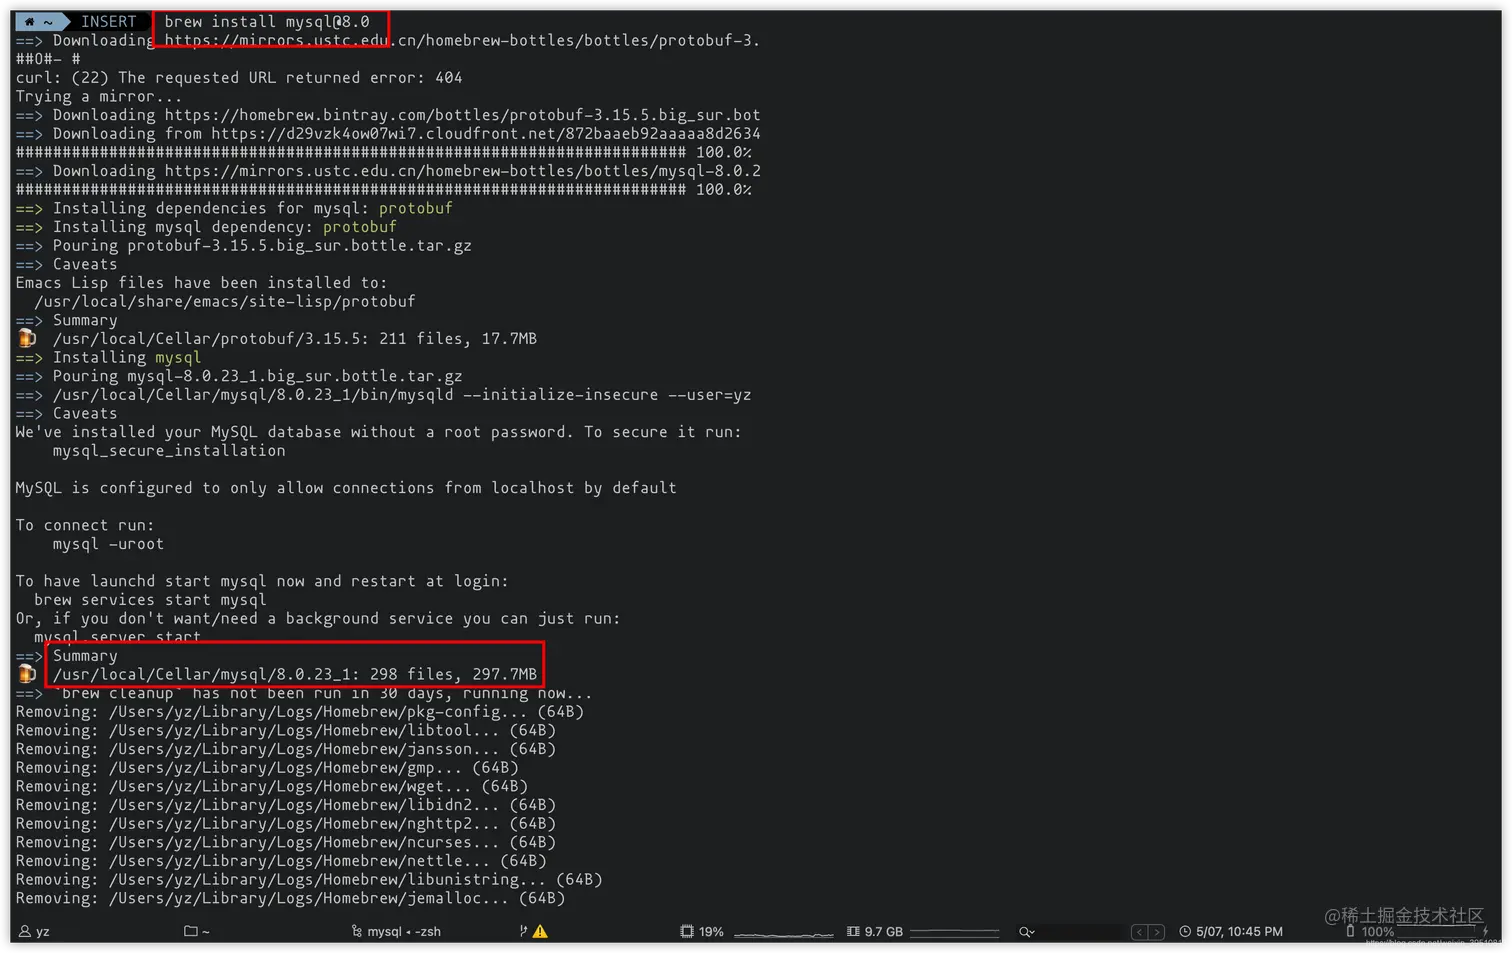Click the git branch icon before mysql
Viewport: 1512px width, 953px height.
tap(356, 931)
